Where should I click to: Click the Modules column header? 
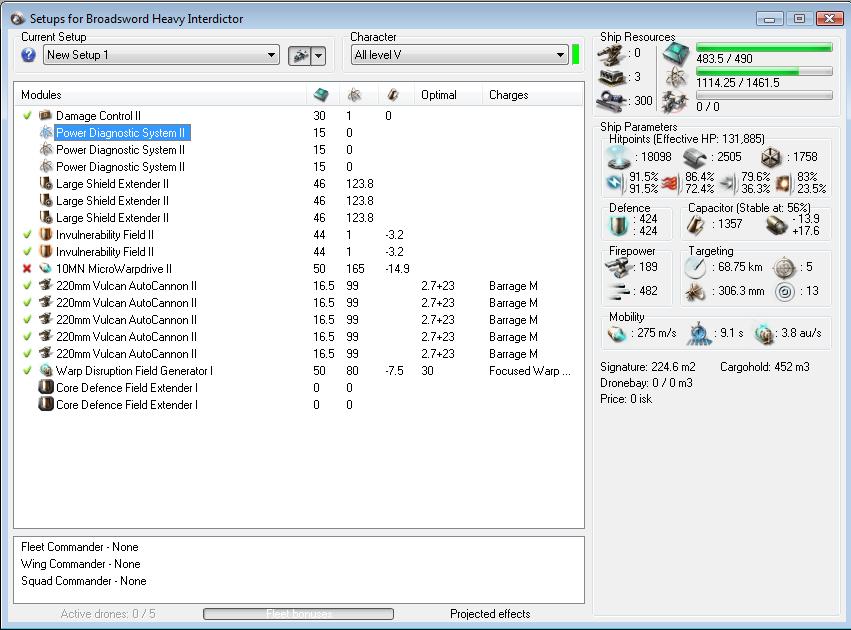click(41, 95)
